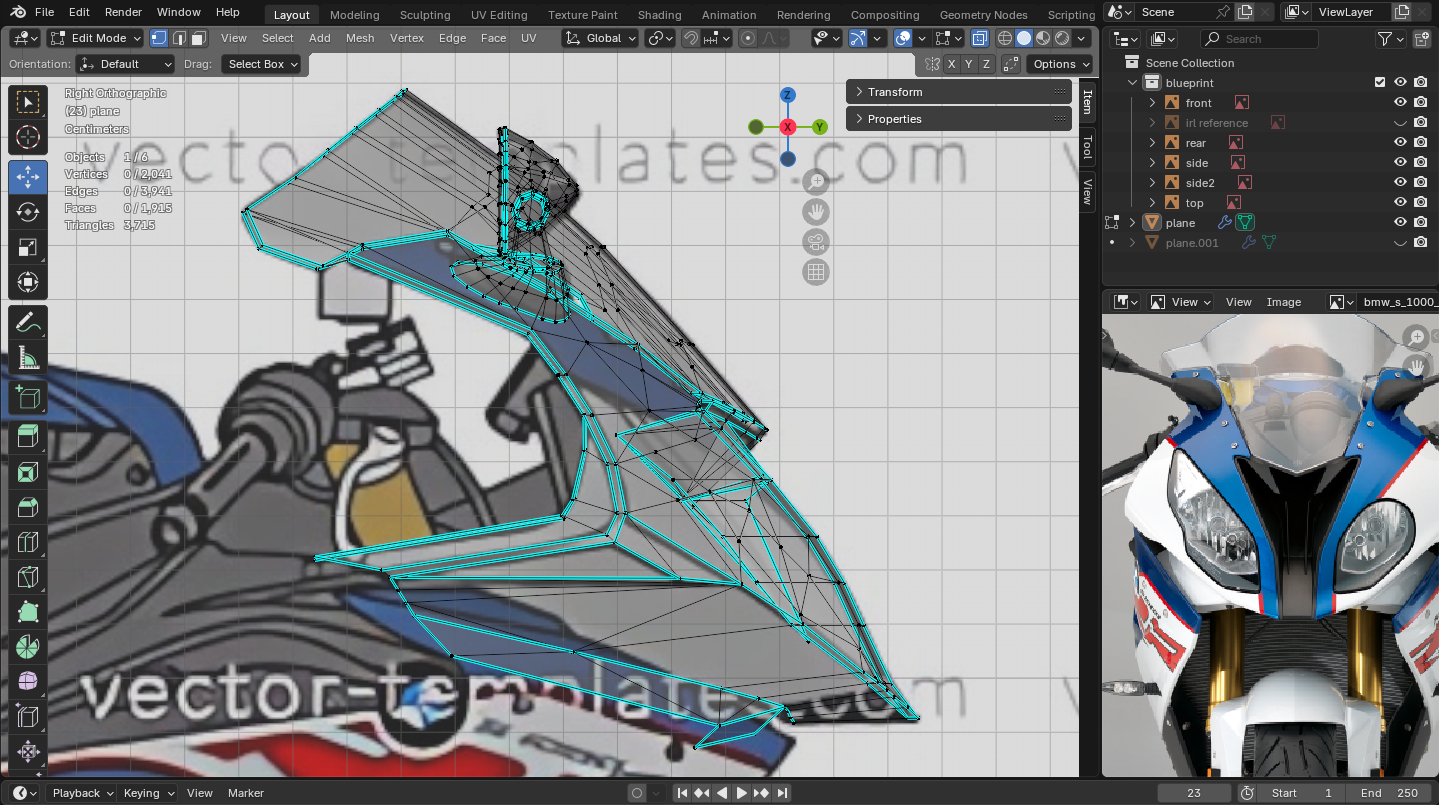
Task: Toggle snapping magnet in header
Action: click(x=690, y=38)
